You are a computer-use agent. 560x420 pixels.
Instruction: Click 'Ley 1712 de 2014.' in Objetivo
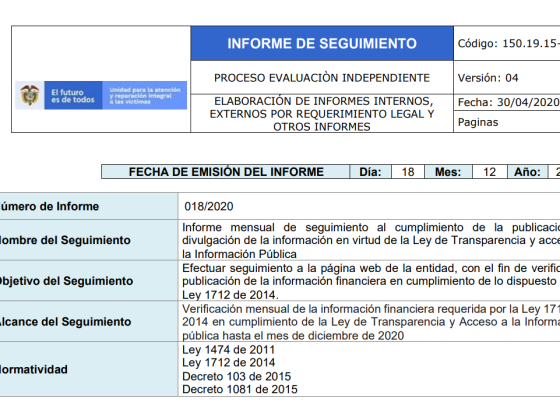pos(230,295)
